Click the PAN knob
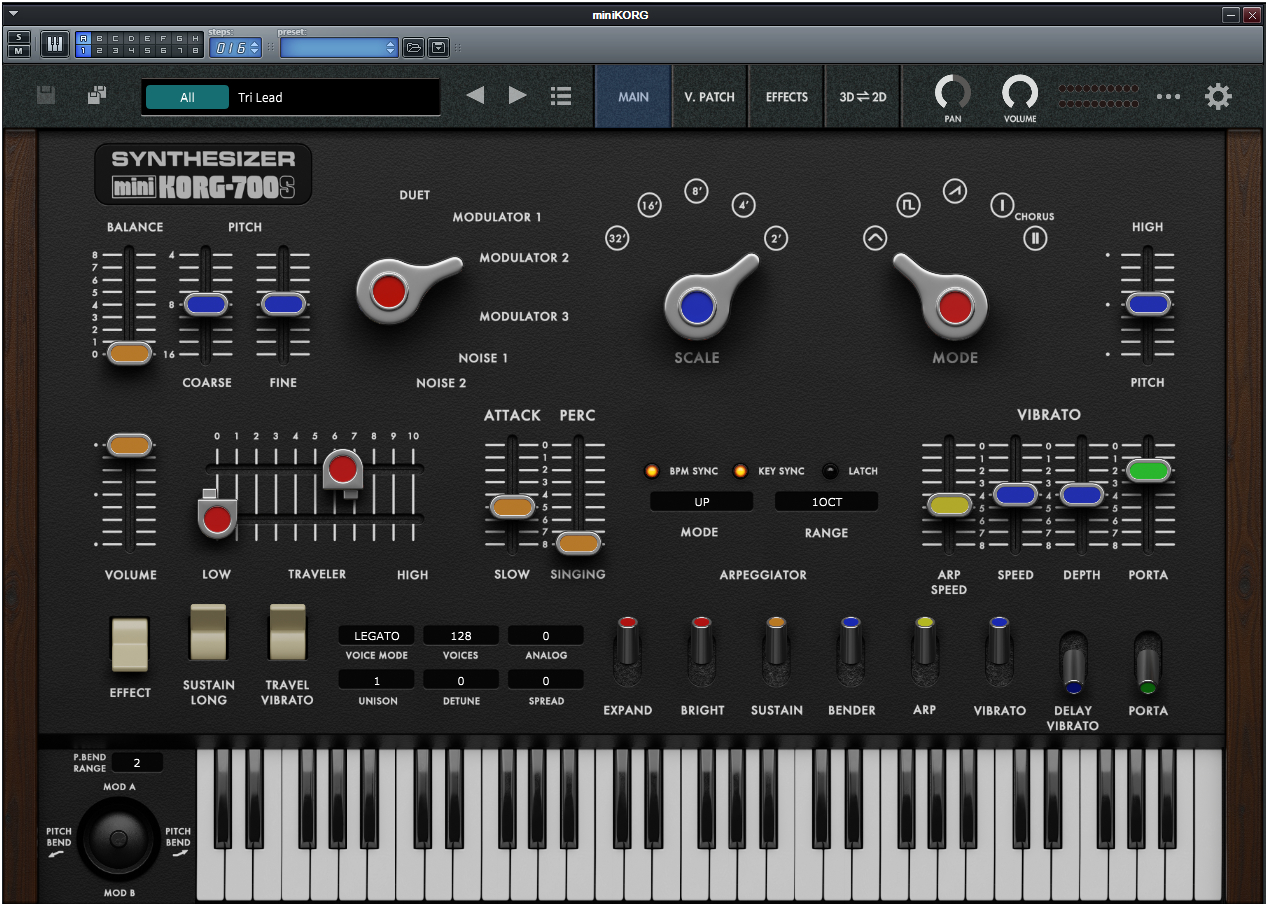This screenshot has height=906, width=1268. point(953,93)
